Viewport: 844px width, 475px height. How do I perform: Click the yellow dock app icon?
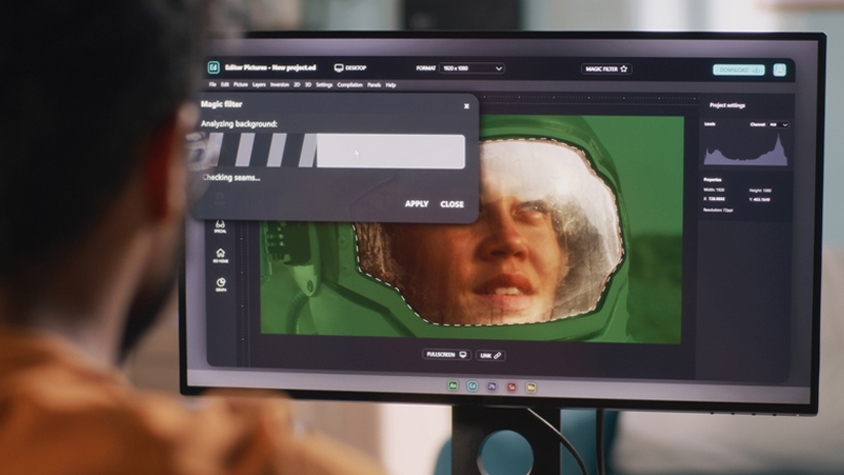[x=531, y=387]
